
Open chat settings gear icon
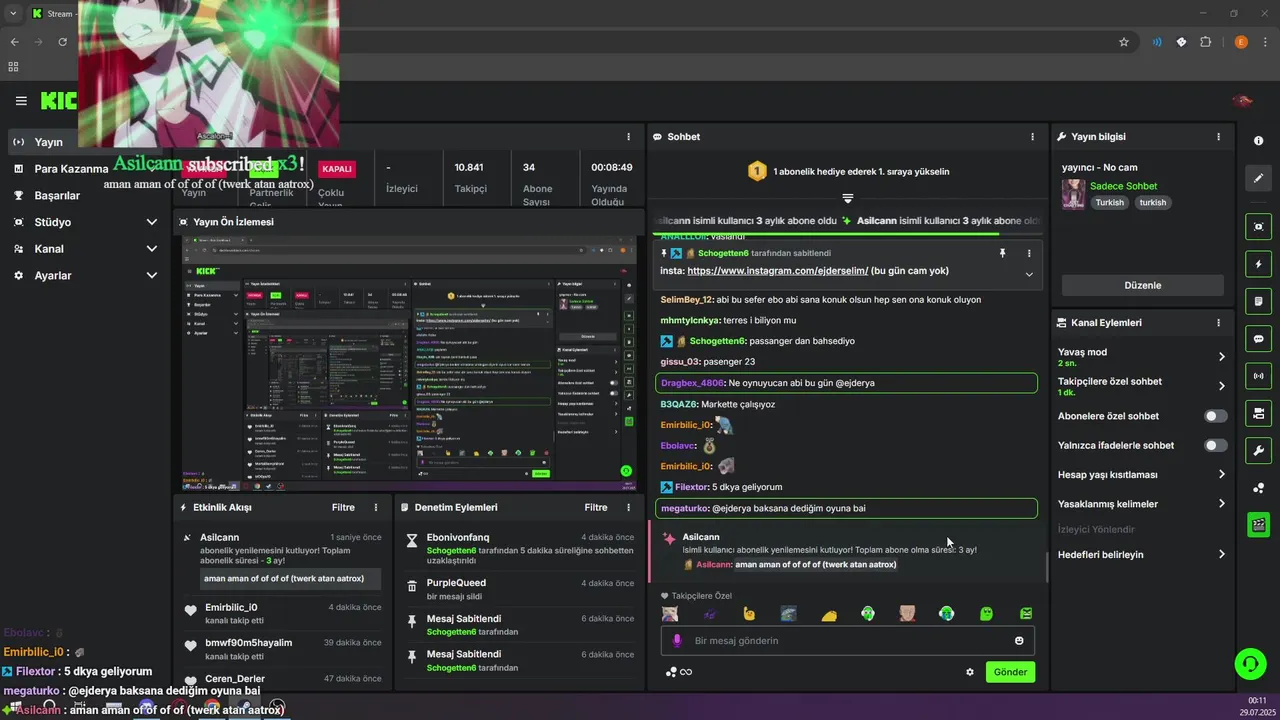[969, 672]
